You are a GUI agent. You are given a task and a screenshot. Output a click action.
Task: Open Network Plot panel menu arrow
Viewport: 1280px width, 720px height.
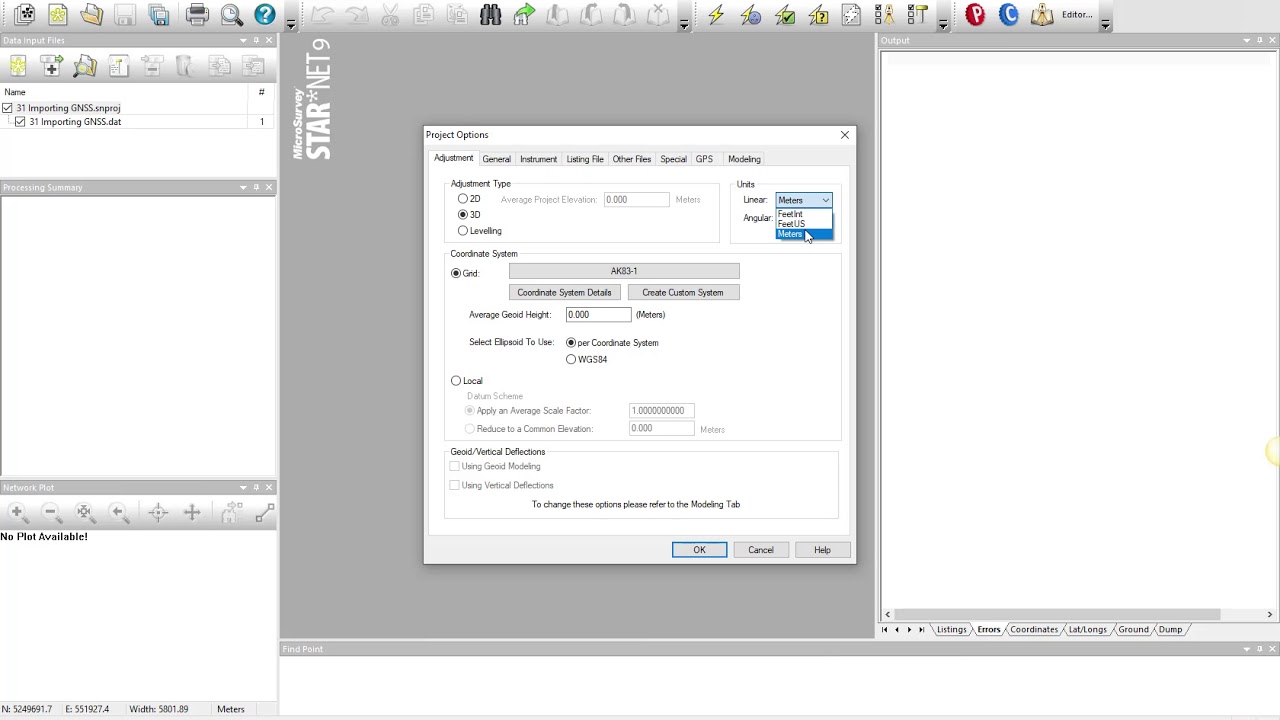point(243,487)
